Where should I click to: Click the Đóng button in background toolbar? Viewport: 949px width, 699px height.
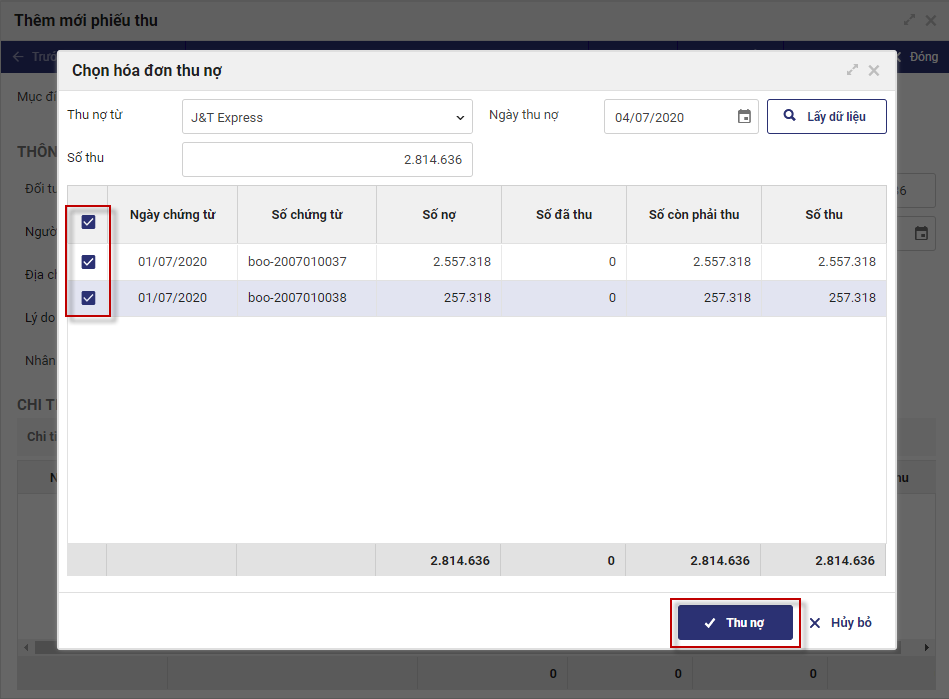(918, 57)
